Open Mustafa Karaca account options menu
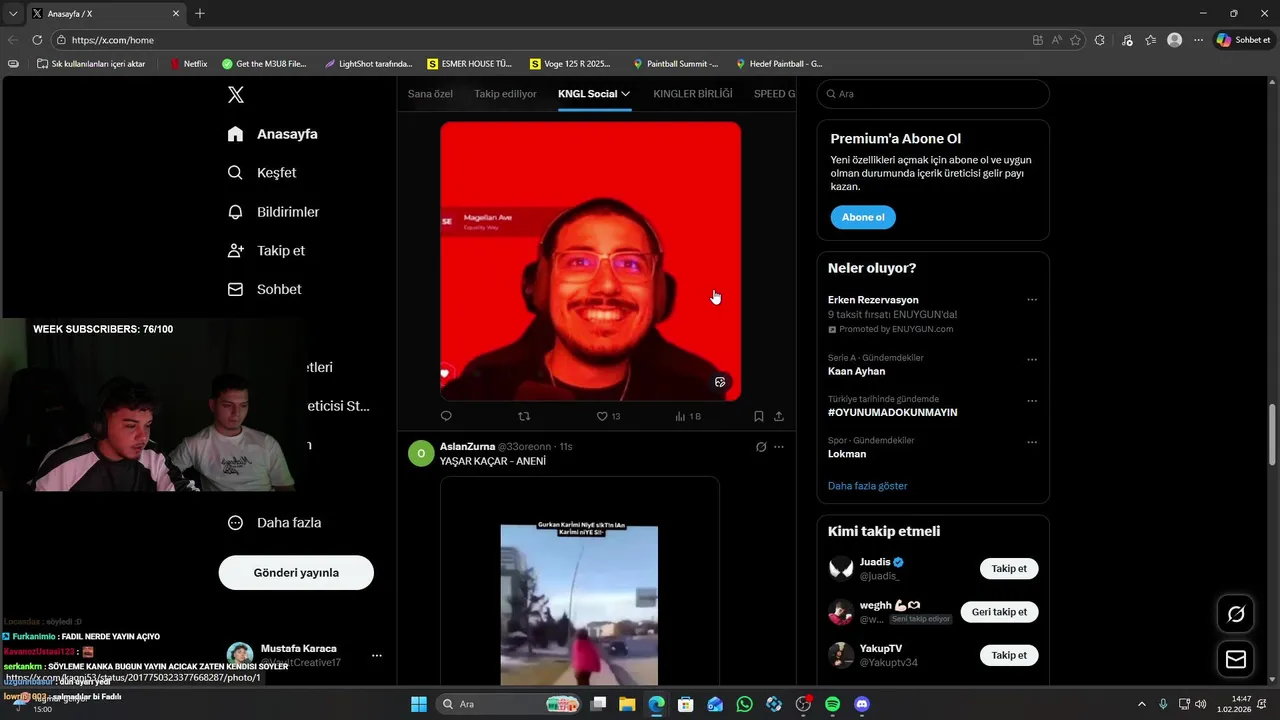 click(x=377, y=656)
